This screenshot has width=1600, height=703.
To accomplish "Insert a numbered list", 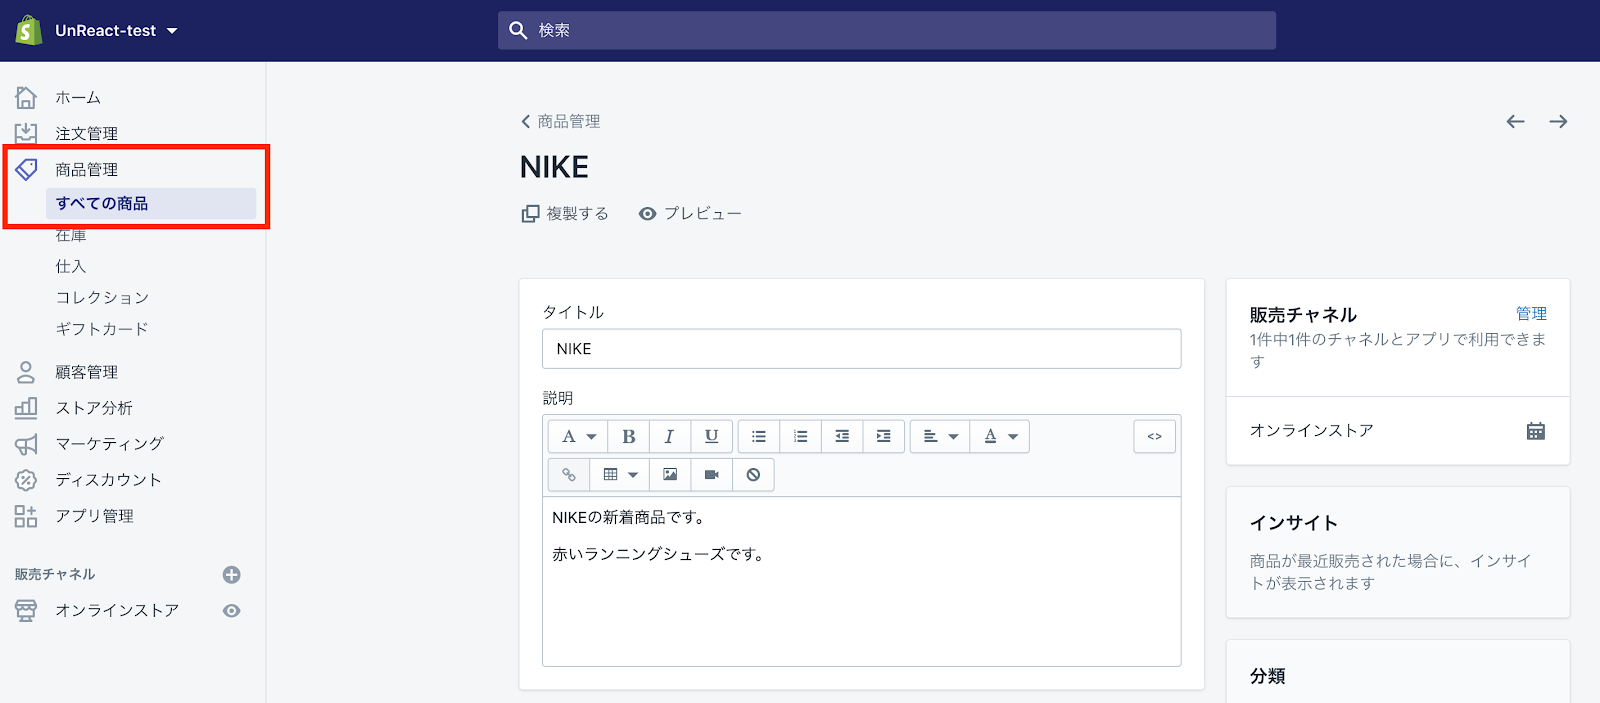I will 800,436.
